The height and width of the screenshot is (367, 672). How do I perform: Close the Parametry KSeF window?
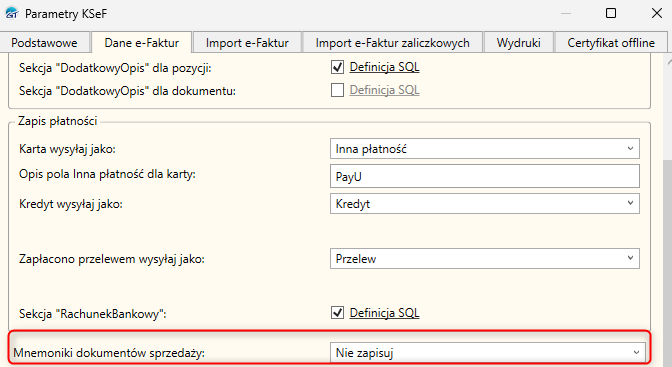tap(657, 13)
